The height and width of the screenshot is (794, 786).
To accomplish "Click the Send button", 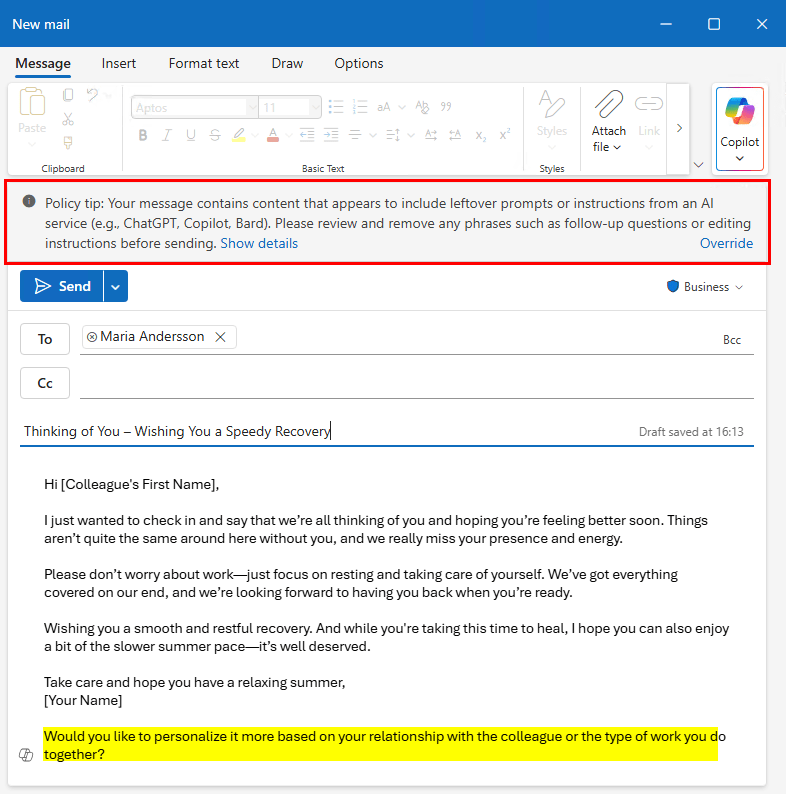I will pyautogui.click(x=62, y=286).
